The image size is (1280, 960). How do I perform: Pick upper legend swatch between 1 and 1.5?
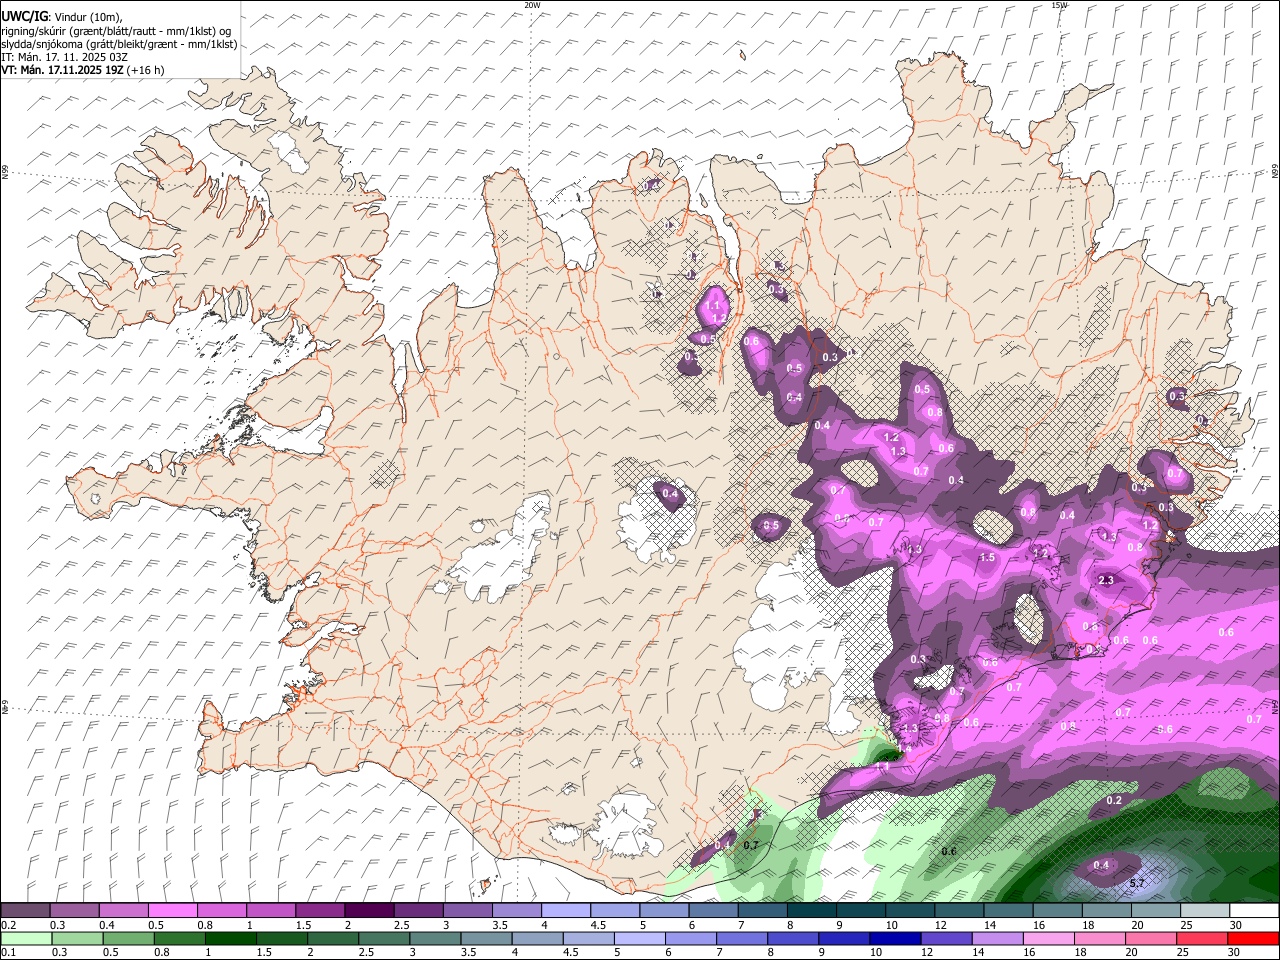point(271,910)
